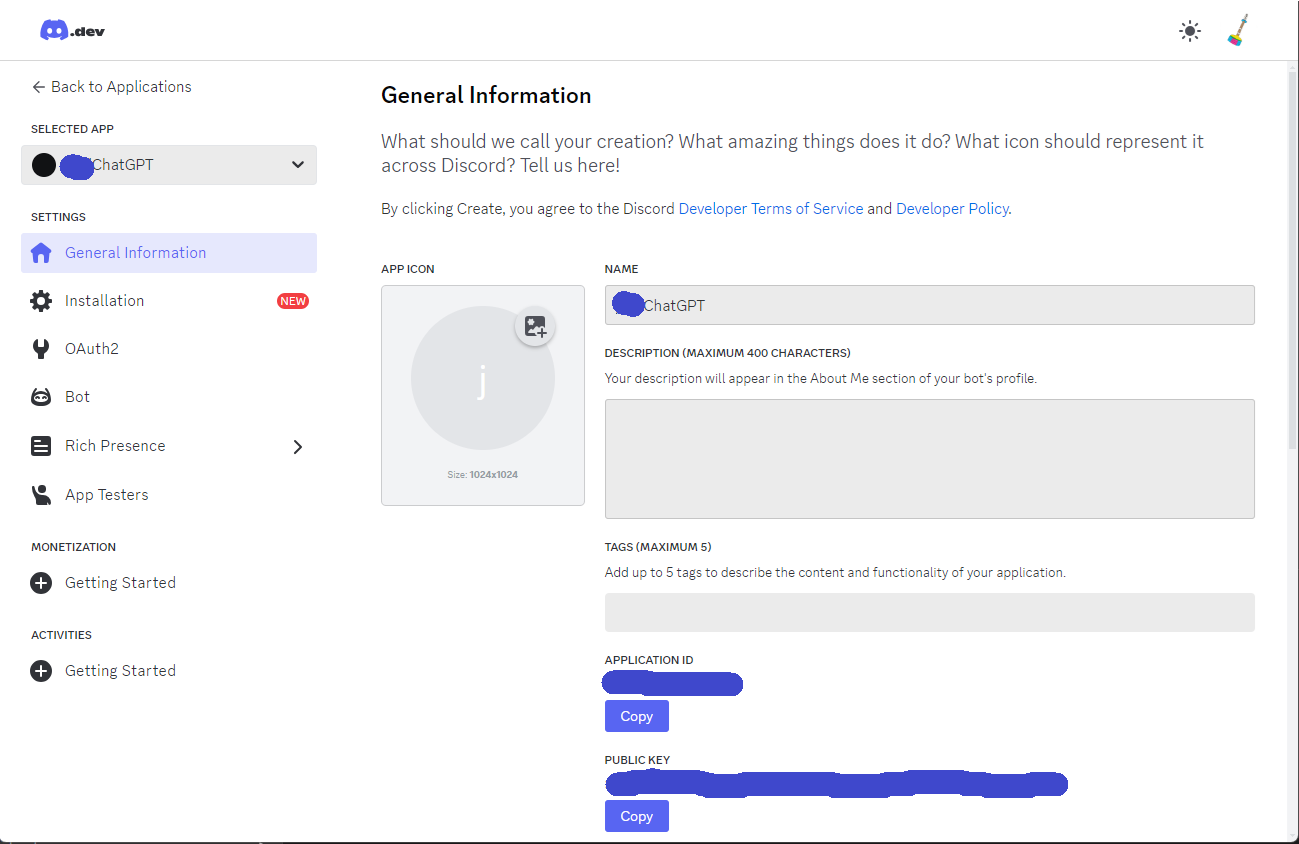Expand Rich Presence chevron
Image resolution: width=1299 pixels, height=844 pixels.
tap(297, 447)
